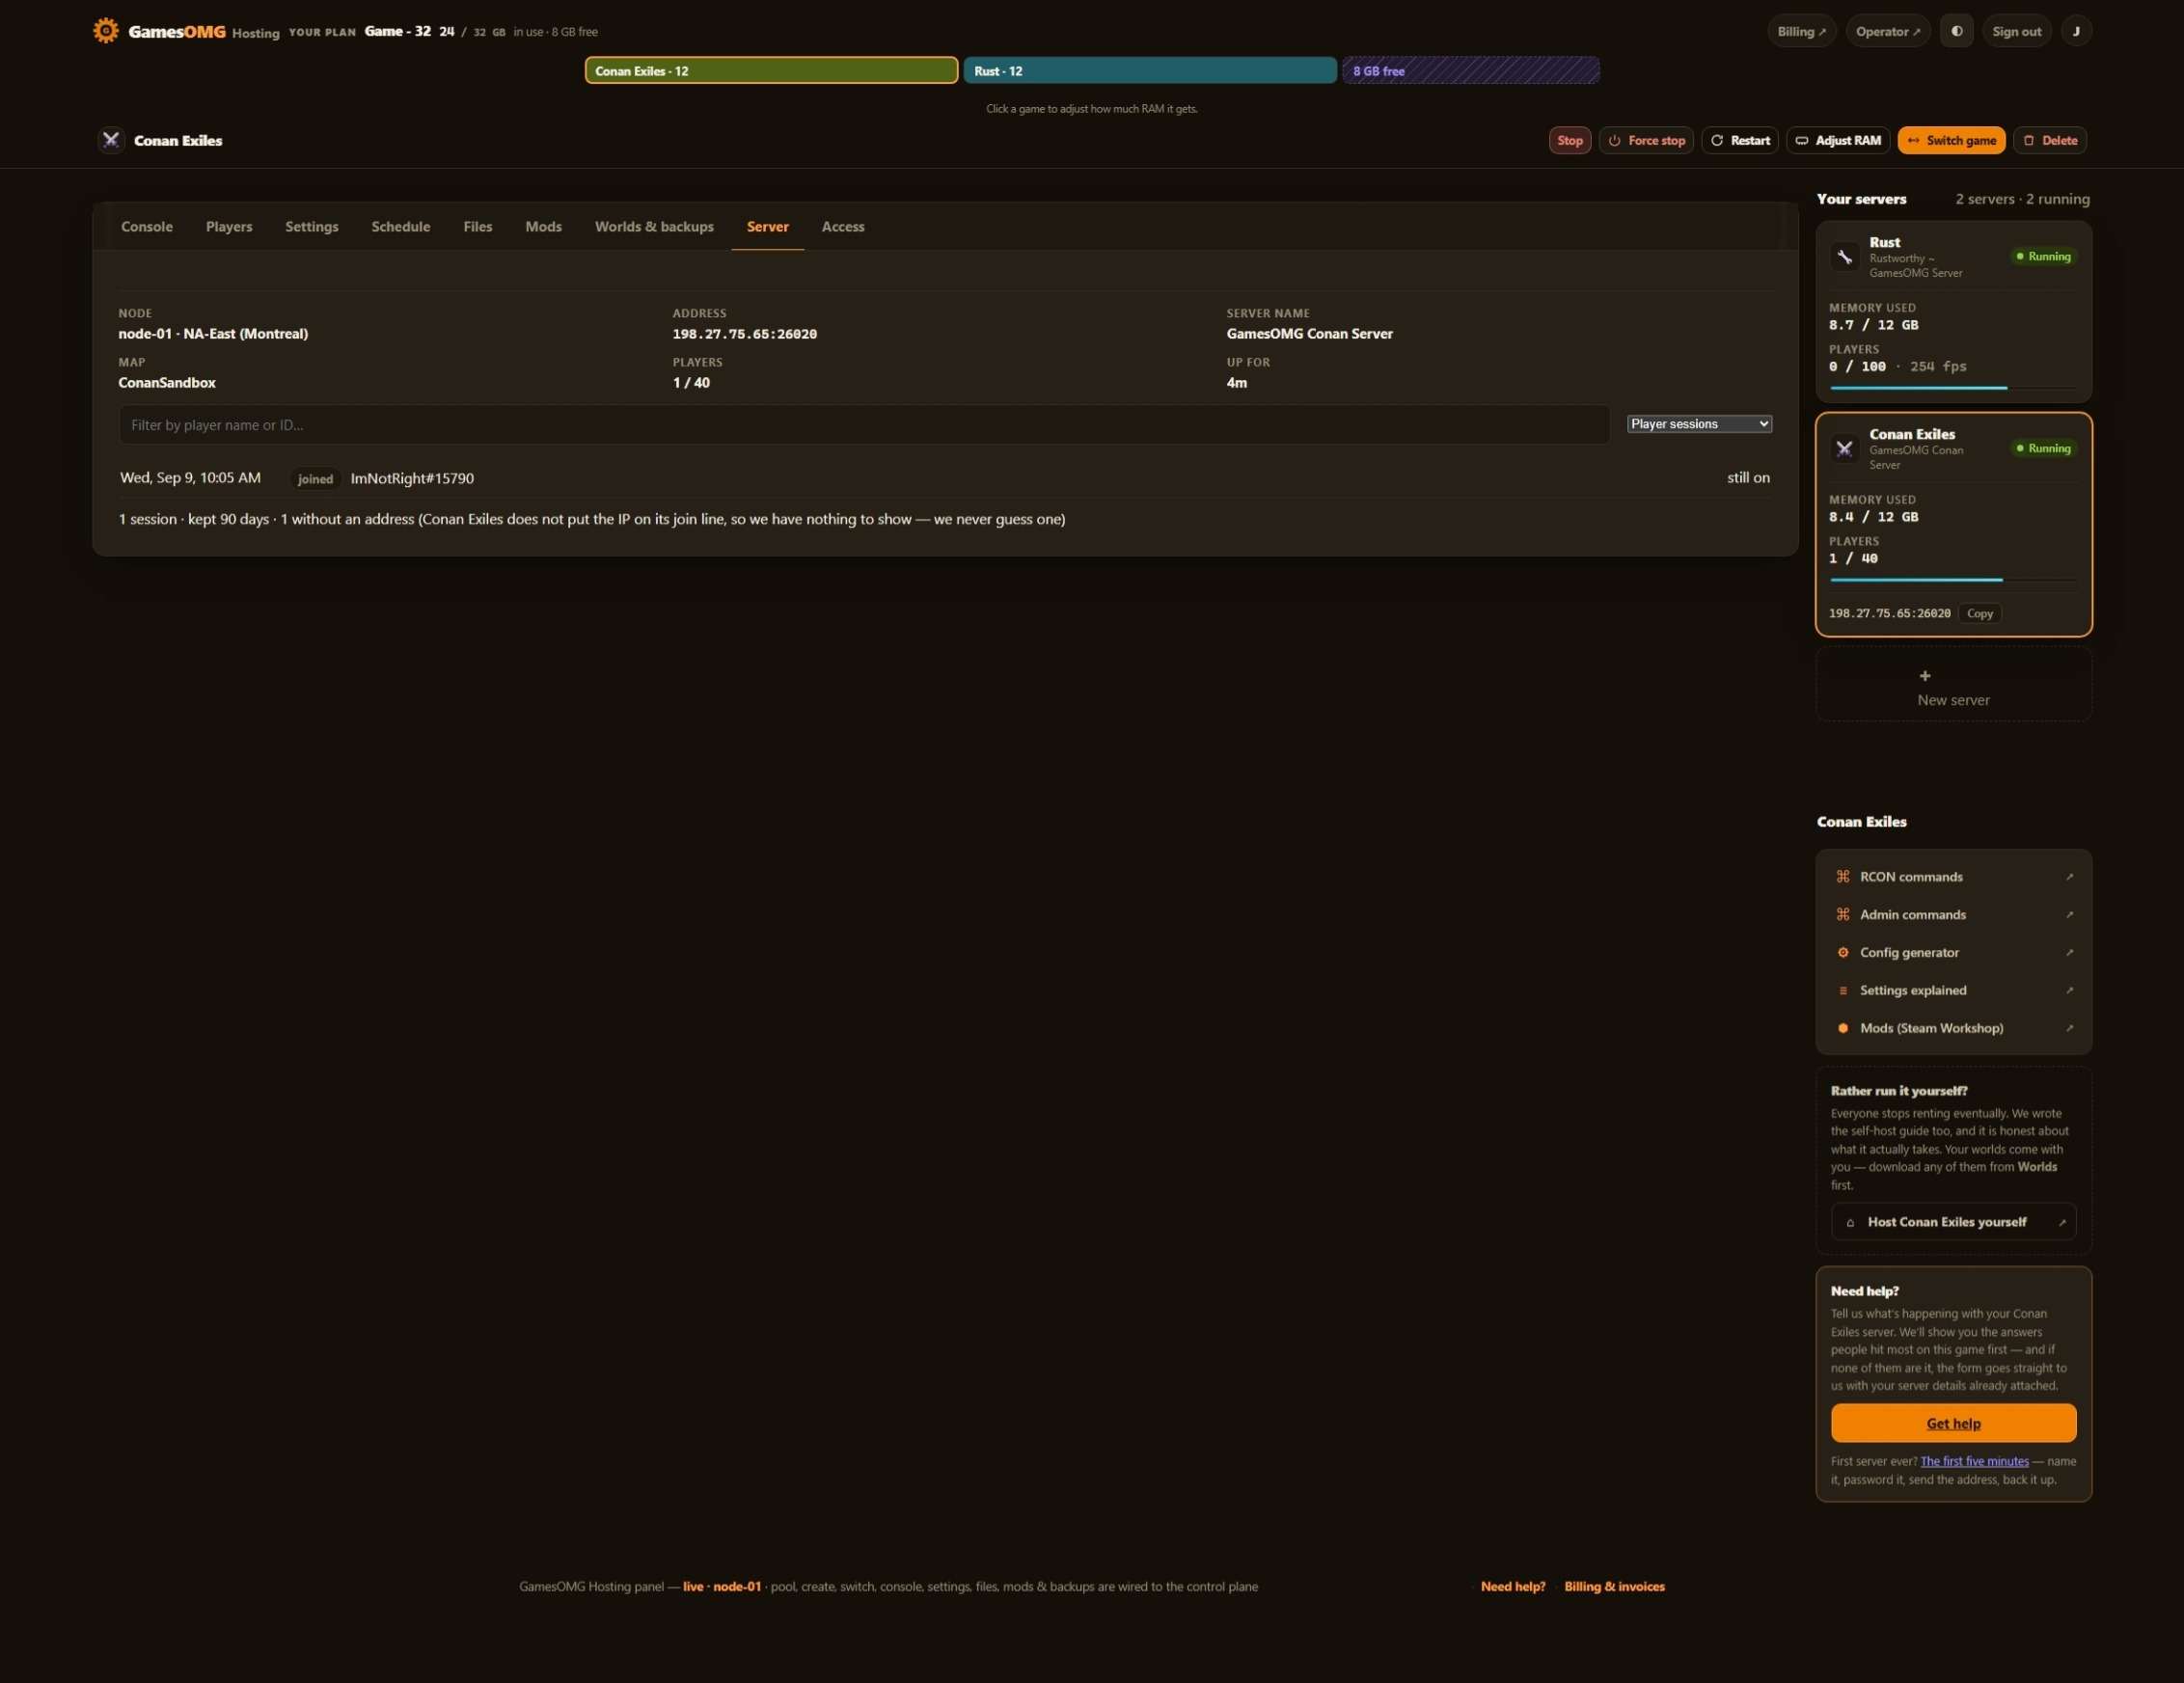Click the Mods (Steam Workshop) dot icon
The image size is (2184, 1683).
click(1843, 1028)
